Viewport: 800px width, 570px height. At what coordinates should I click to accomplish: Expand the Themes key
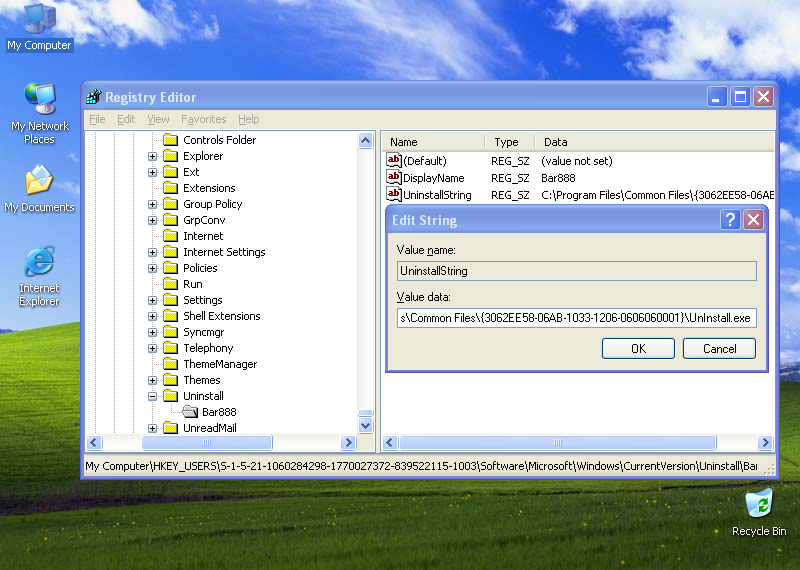[152, 380]
